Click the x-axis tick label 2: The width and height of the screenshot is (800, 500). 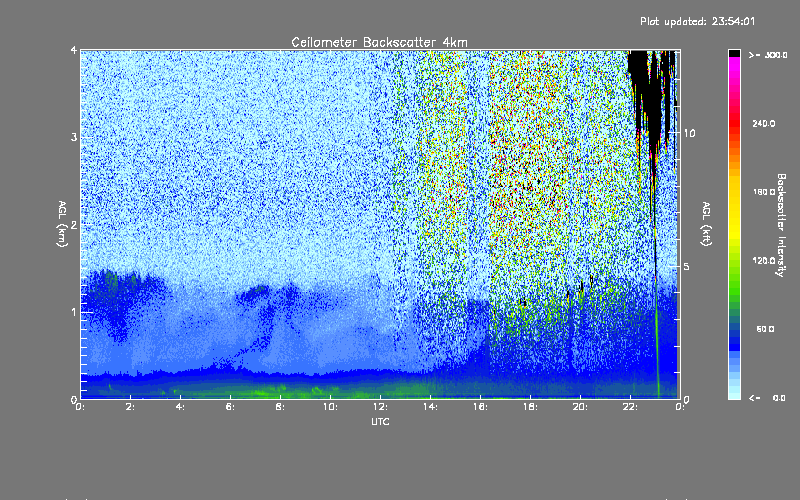[x=131, y=407]
